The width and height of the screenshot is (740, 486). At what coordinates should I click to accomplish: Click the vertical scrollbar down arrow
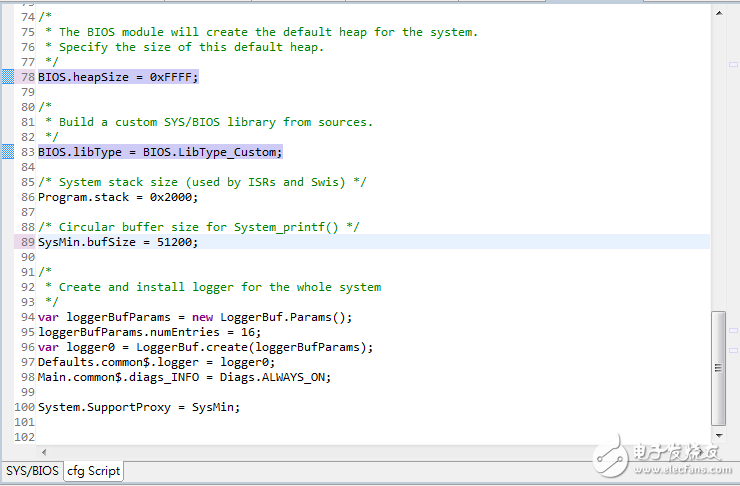point(719,436)
